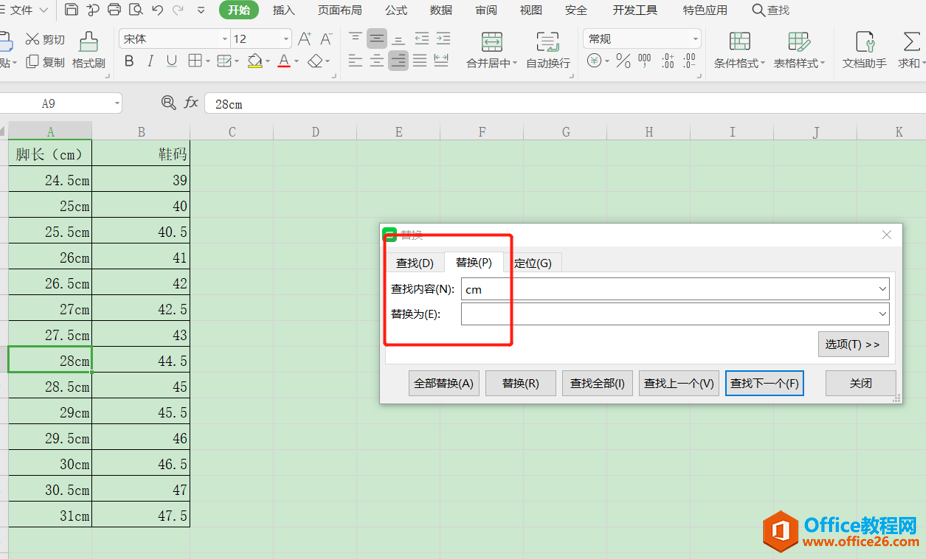Align text left in the ribbon
This screenshot has width=926, height=559.
click(x=355, y=60)
